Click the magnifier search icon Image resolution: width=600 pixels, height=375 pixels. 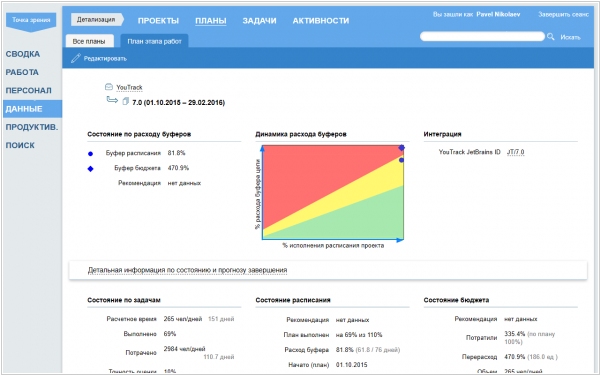pyautogui.click(x=551, y=37)
